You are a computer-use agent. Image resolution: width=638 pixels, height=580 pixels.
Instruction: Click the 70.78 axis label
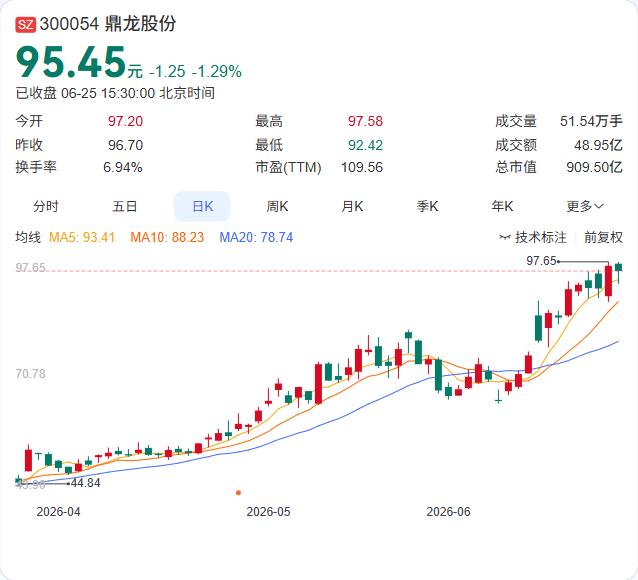pyautogui.click(x=31, y=374)
